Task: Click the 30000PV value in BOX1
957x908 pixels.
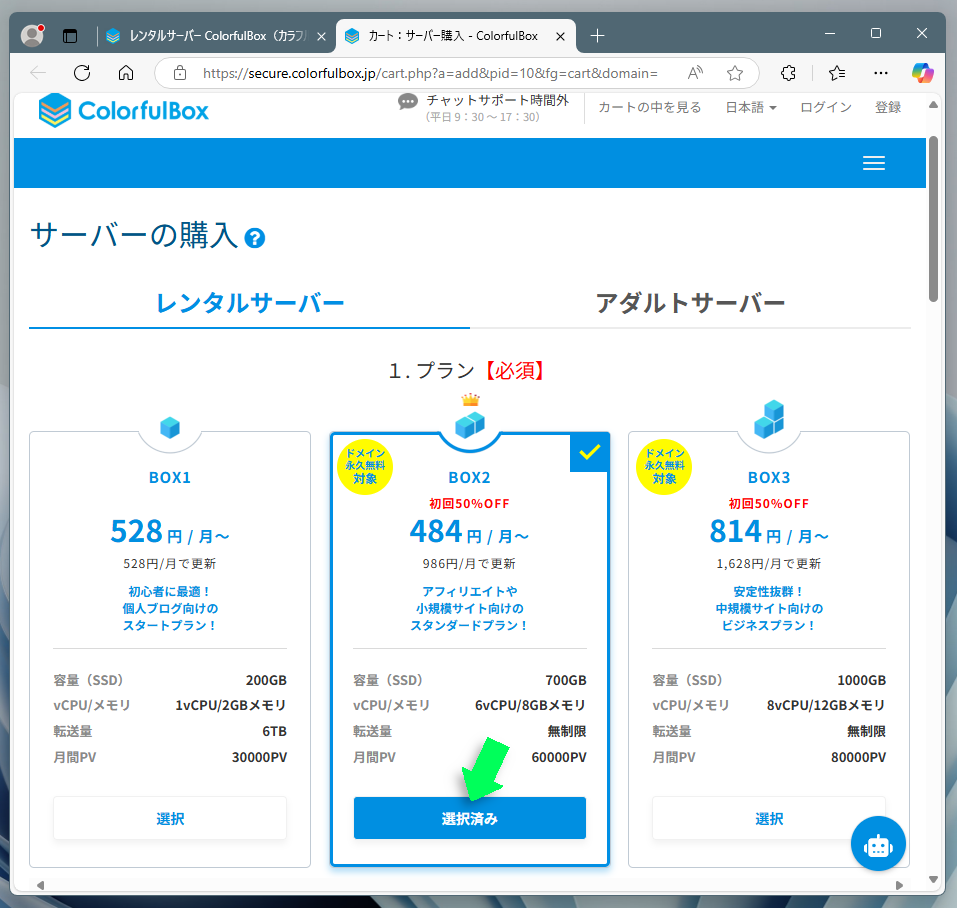Action: [259, 757]
